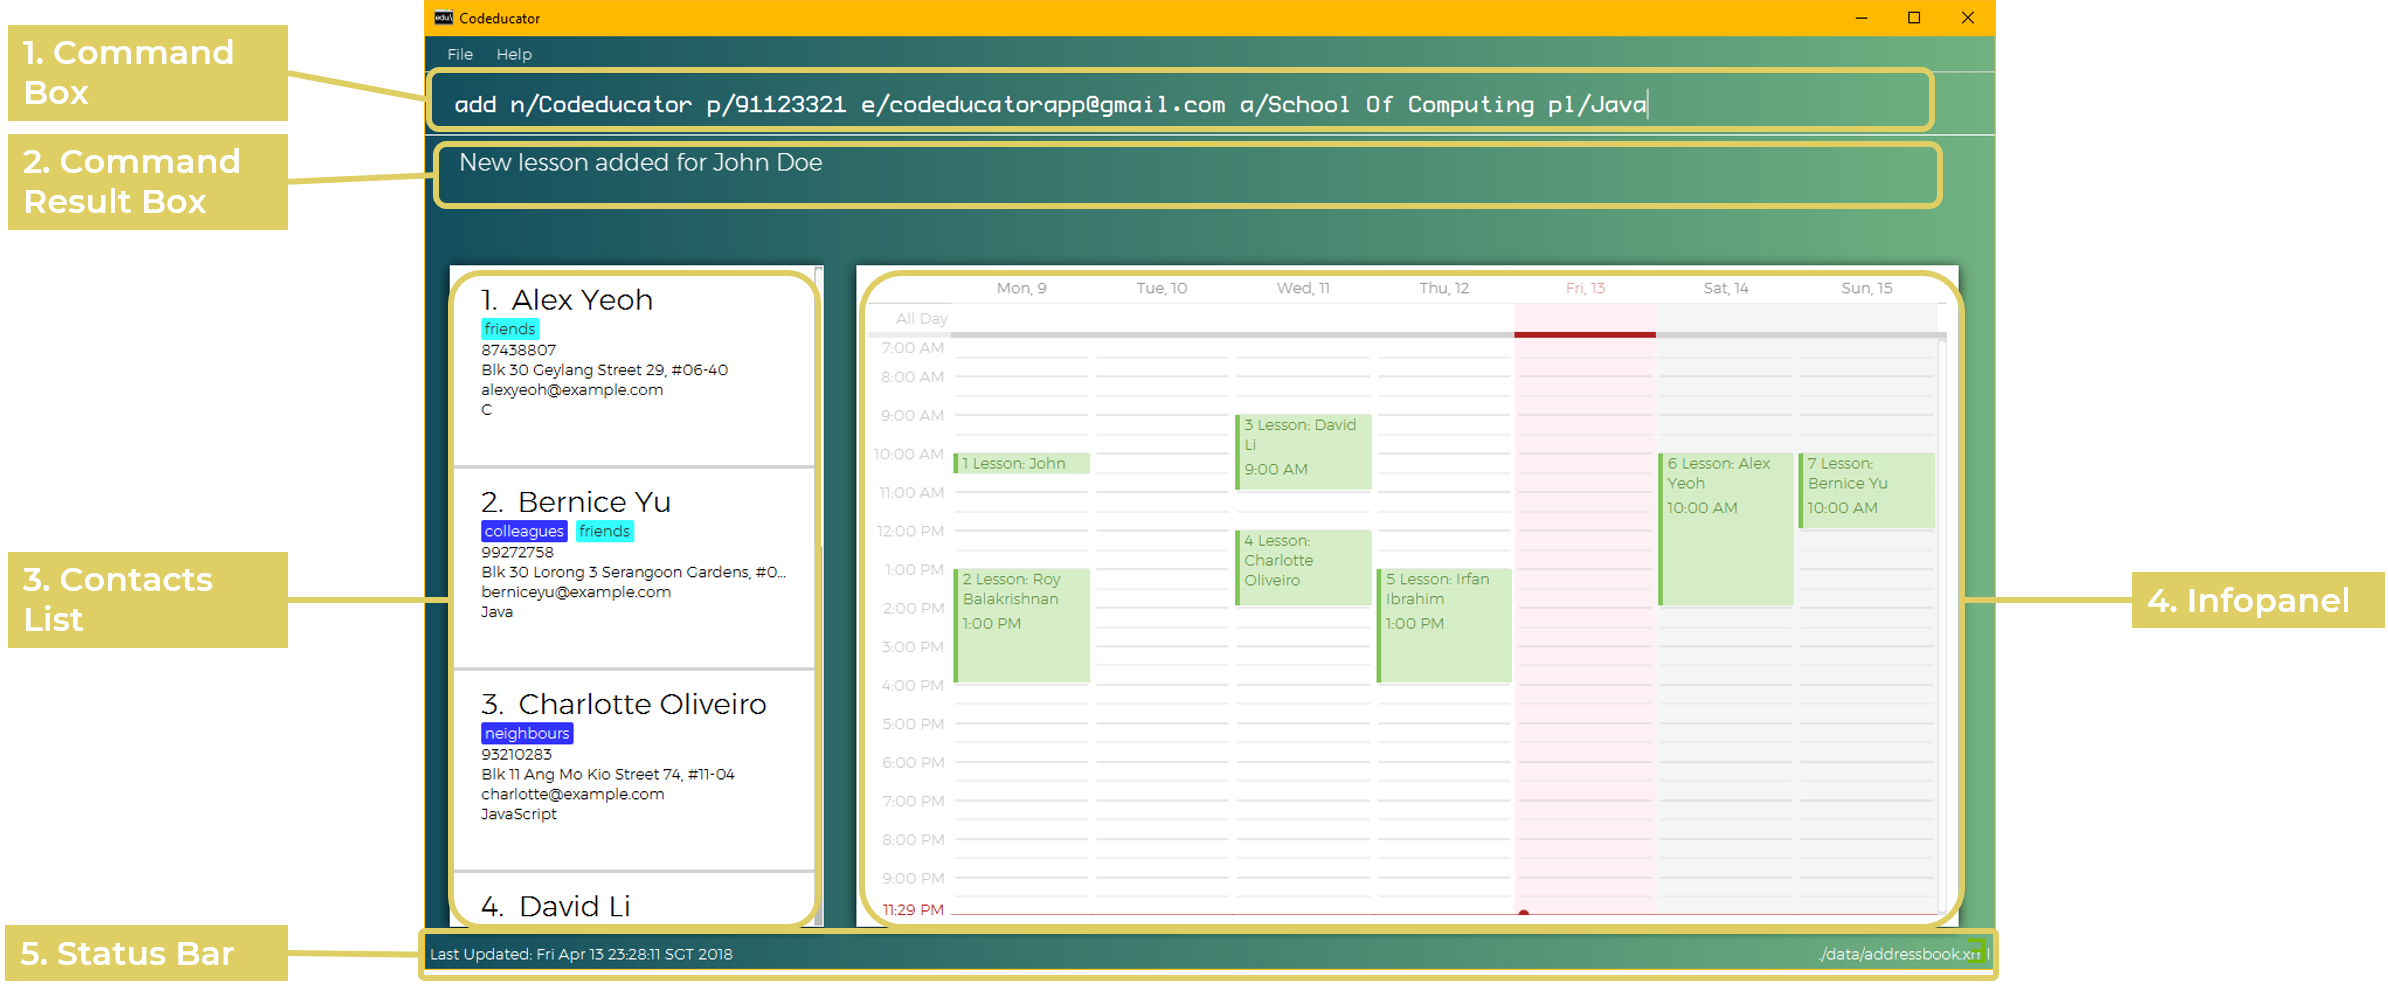Open the Help menu
Image resolution: width=2388 pixels, height=993 pixels.
[514, 54]
